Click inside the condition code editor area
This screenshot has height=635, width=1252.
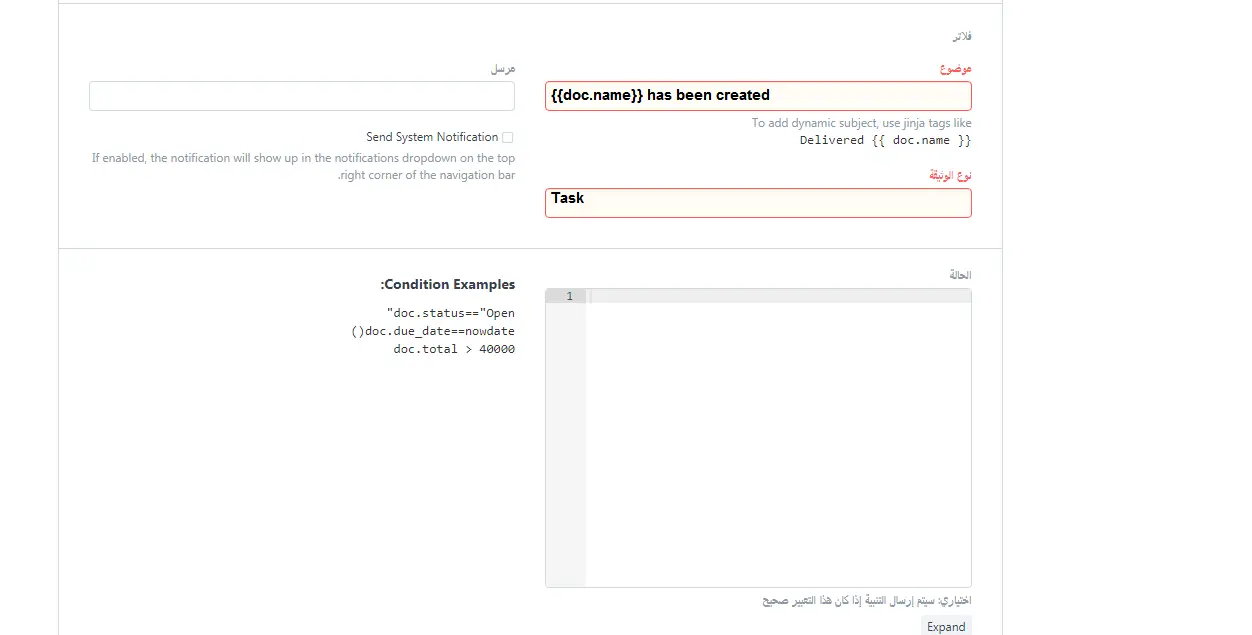tap(778, 438)
